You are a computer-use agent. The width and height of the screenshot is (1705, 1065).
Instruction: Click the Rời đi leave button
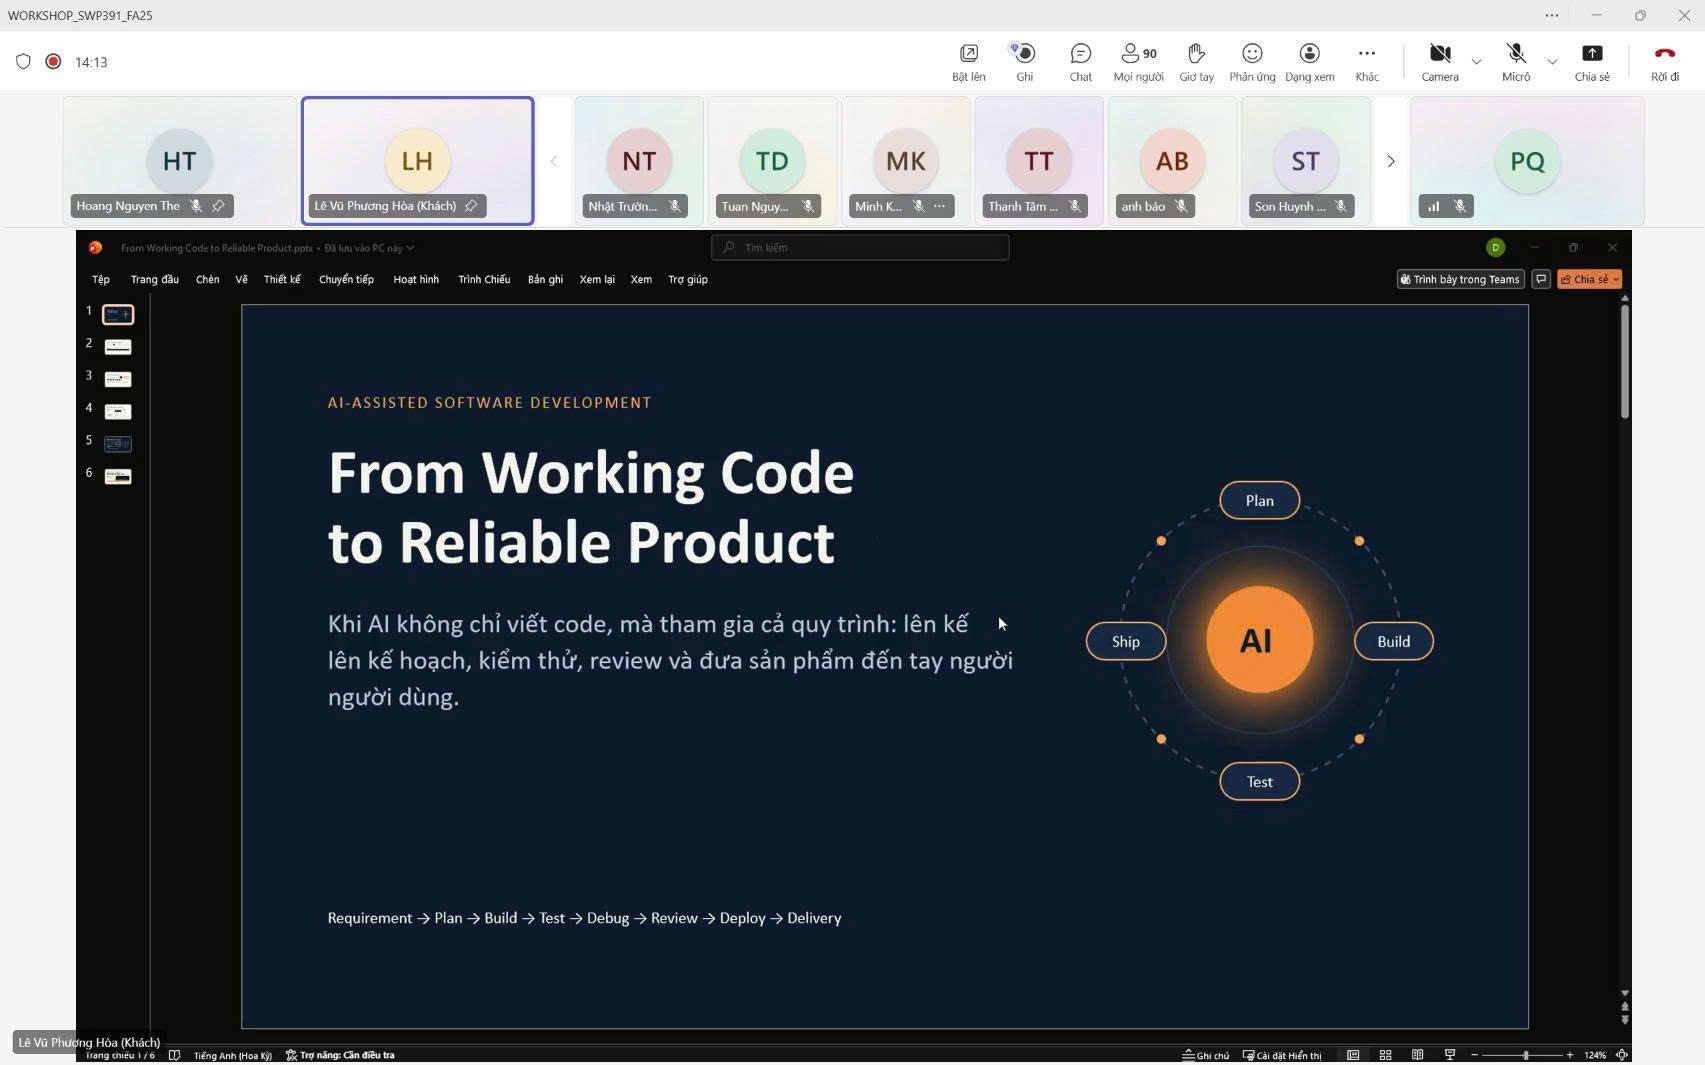pos(1665,61)
